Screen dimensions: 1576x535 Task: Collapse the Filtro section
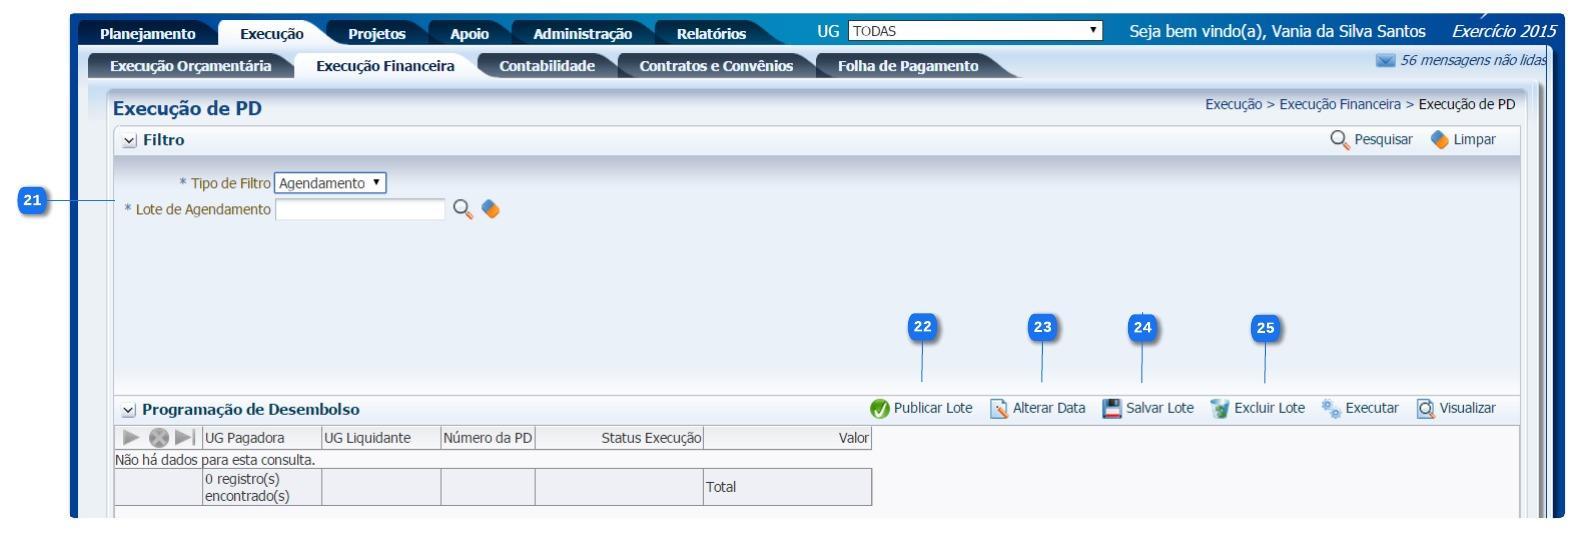click(128, 141)
